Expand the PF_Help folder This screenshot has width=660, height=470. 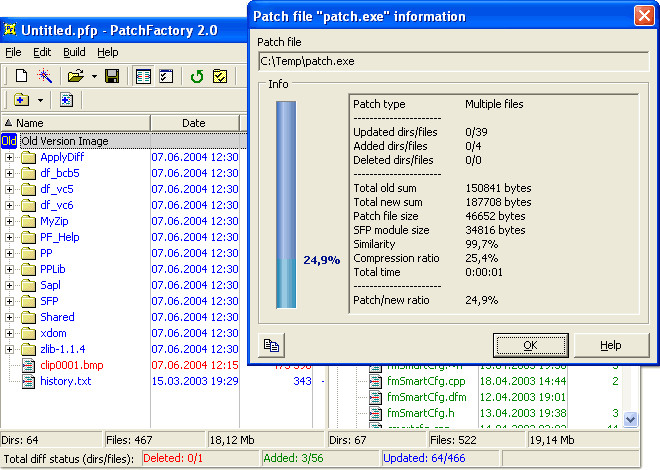pyautogui.click(x=9, y=237)
